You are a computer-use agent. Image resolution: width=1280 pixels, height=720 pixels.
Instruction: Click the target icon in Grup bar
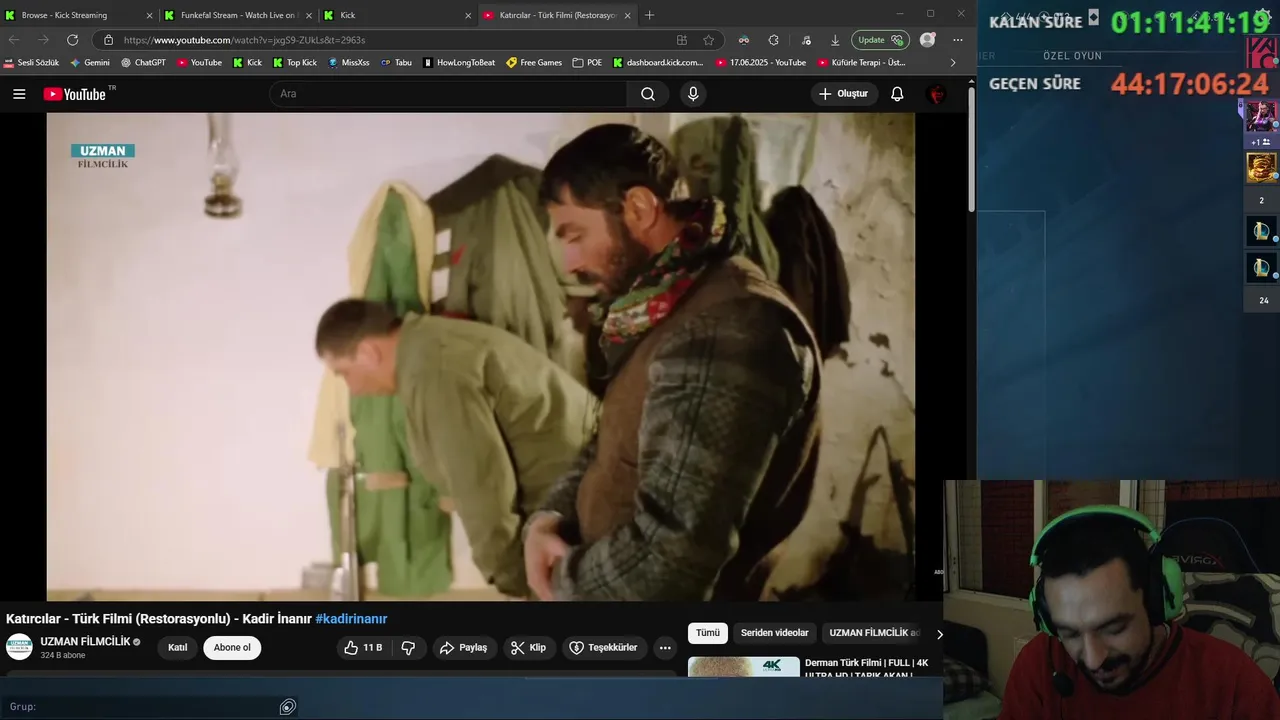(287, 707)
